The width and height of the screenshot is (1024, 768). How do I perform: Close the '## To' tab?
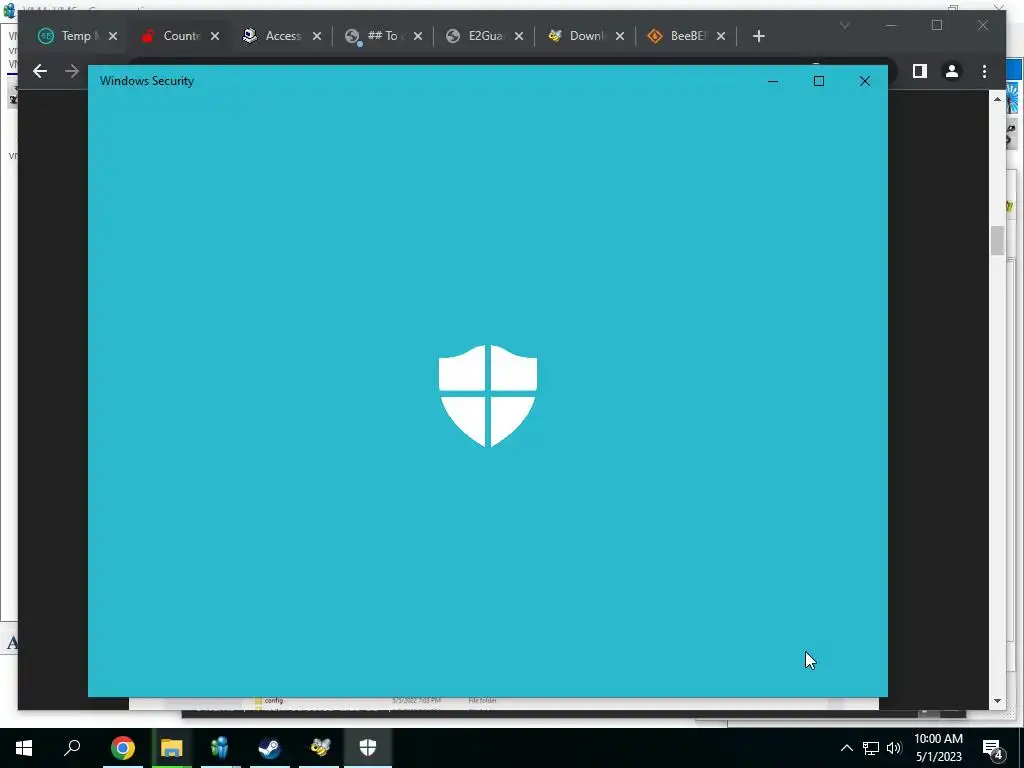(x=418, y=36)
